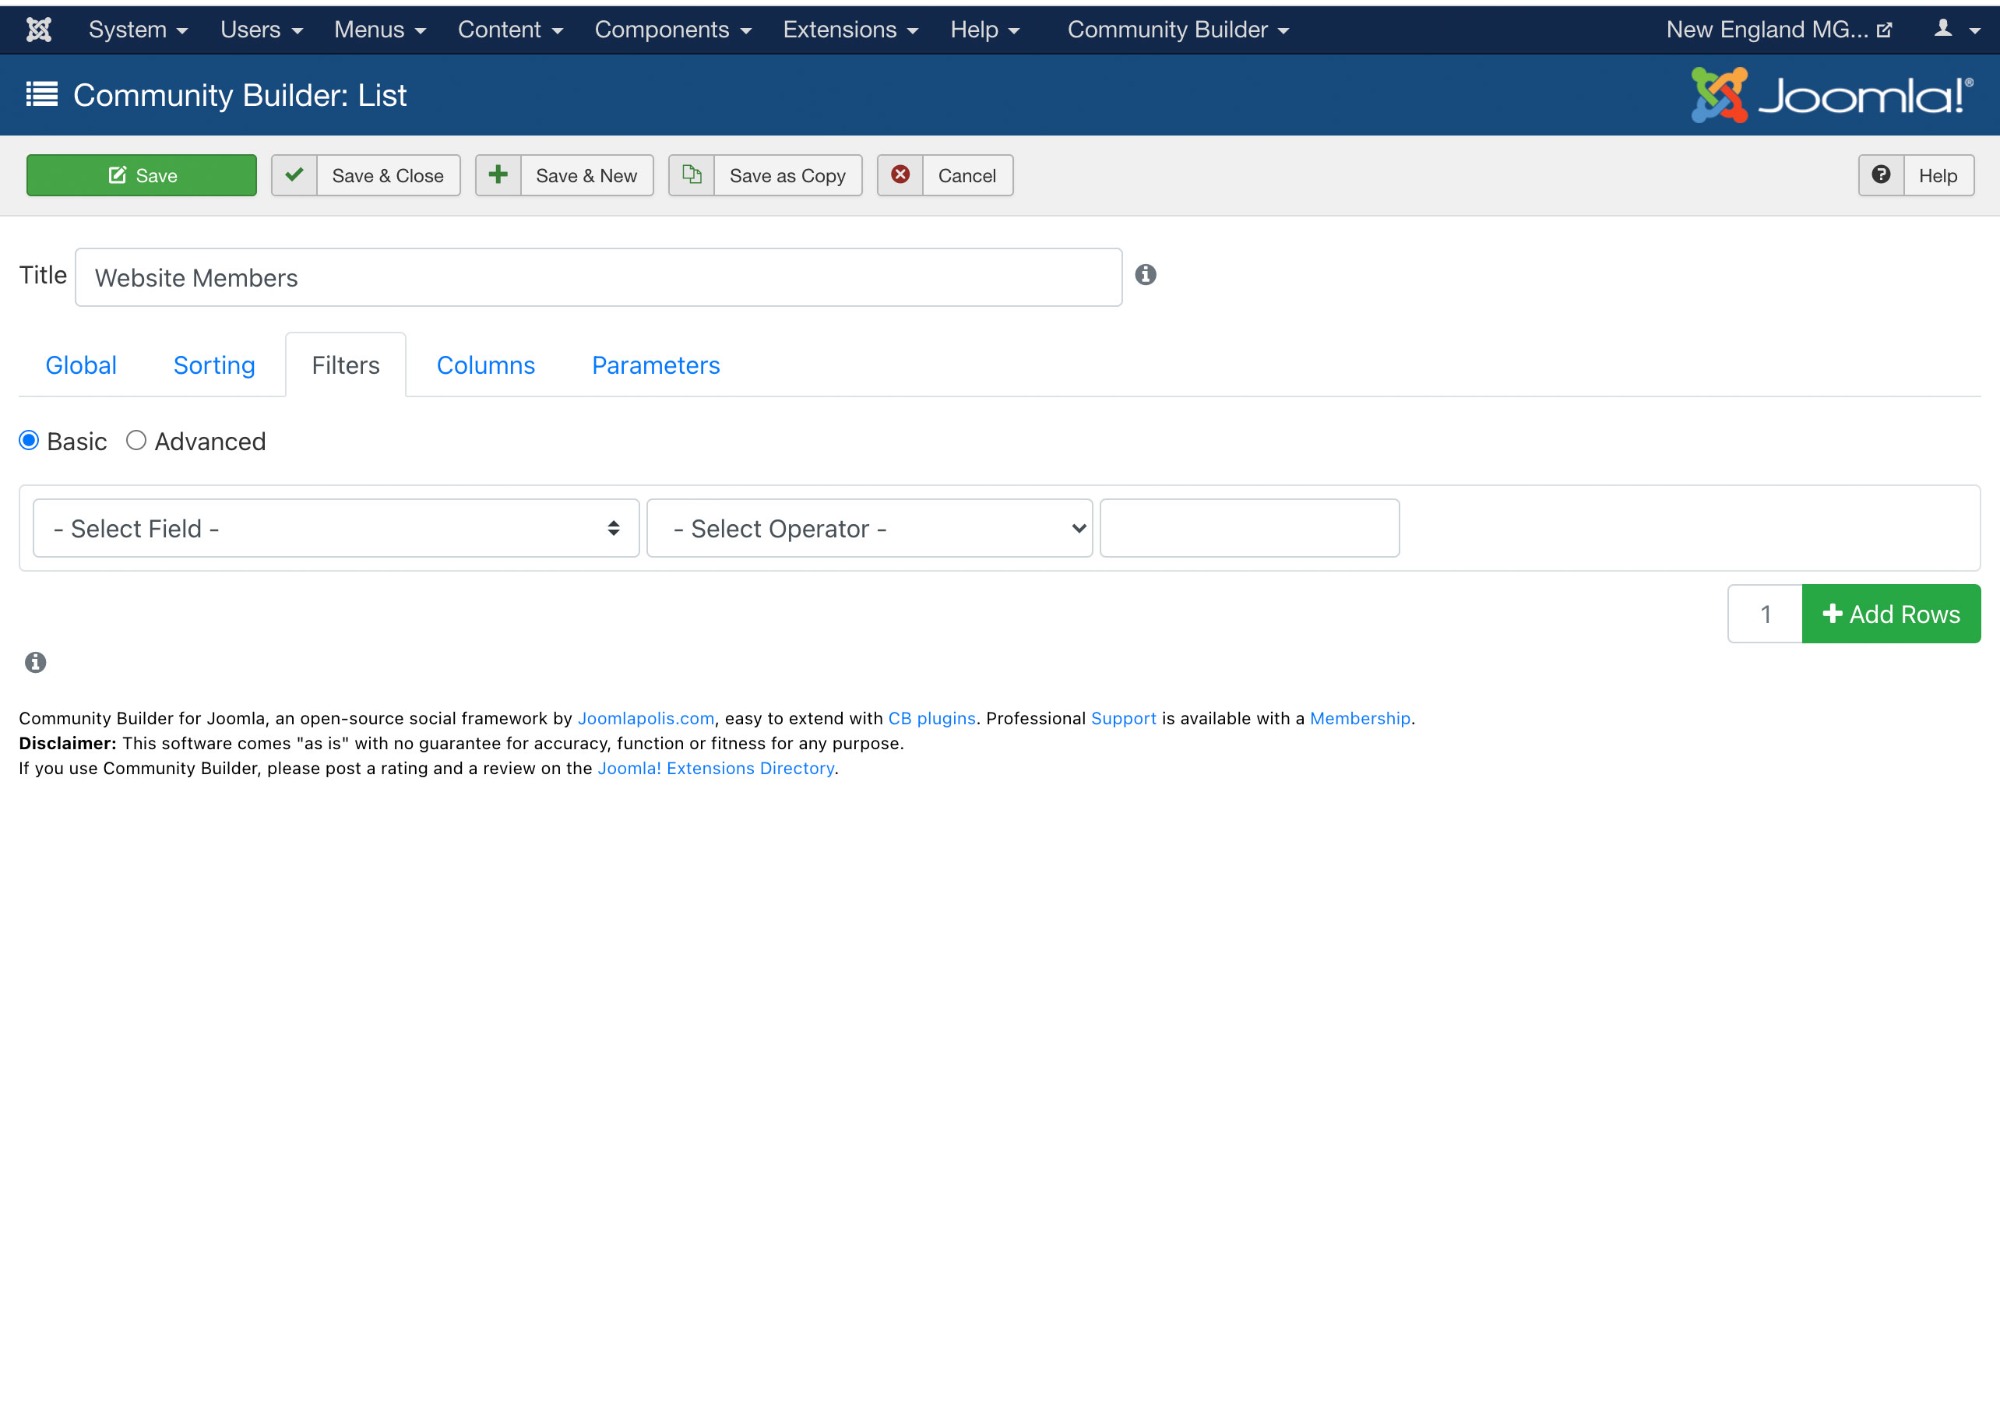Open site preview external link icon
The width and height of the screenshot is (2000, 1415).
tap(1885, 30)
